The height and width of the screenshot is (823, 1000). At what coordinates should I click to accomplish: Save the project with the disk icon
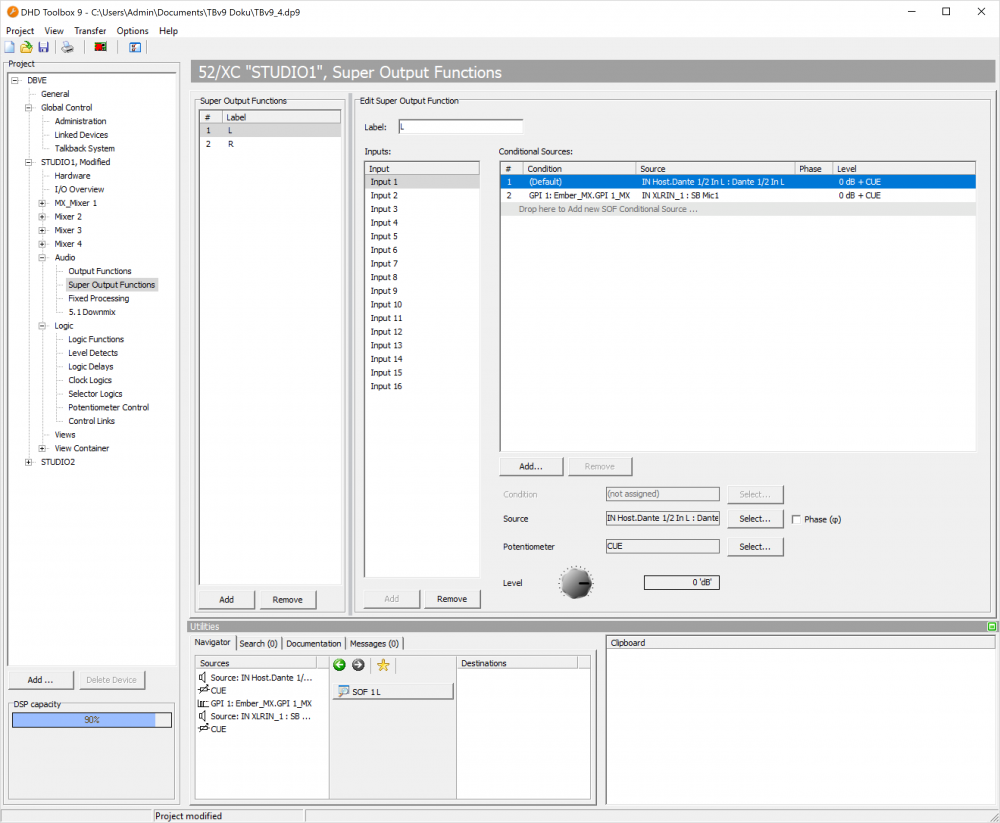(x=43, y=47)
